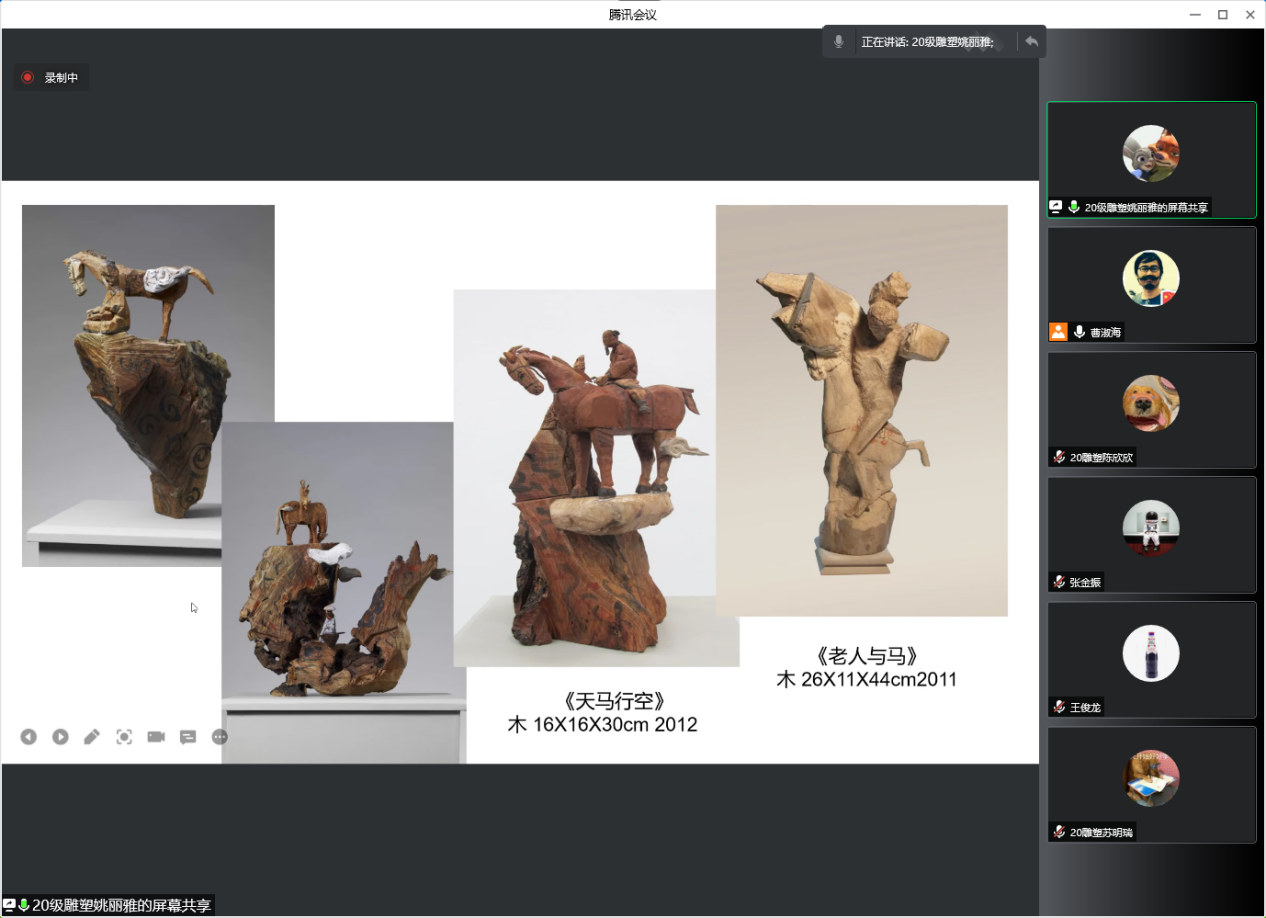The height and width of the screenshot is (918, 1266).
Task: Open the subtitles/comment icon in slide toolbar
Action: coord(188,737)
